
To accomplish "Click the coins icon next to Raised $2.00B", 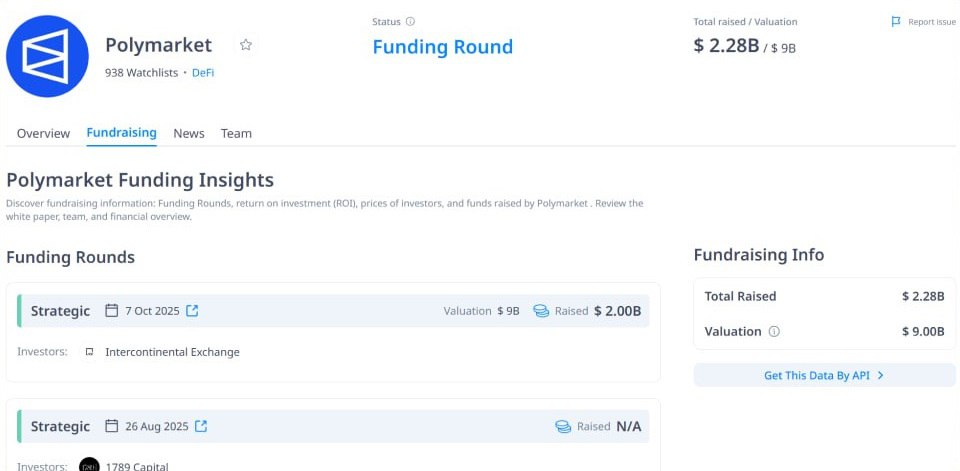I will click(x=541, y=311).
